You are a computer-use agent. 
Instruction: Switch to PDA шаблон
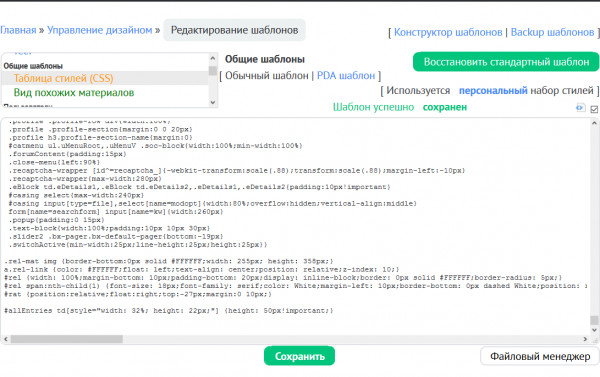(x=346, y=76)
